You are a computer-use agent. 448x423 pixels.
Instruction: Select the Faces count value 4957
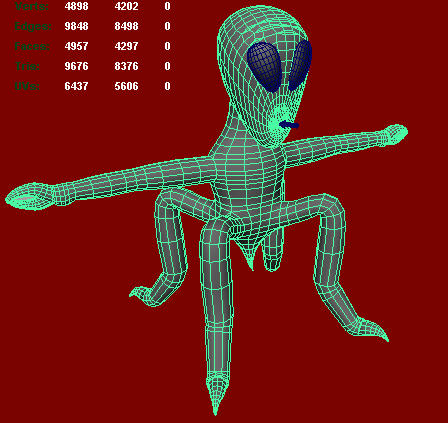coord(76,46)
